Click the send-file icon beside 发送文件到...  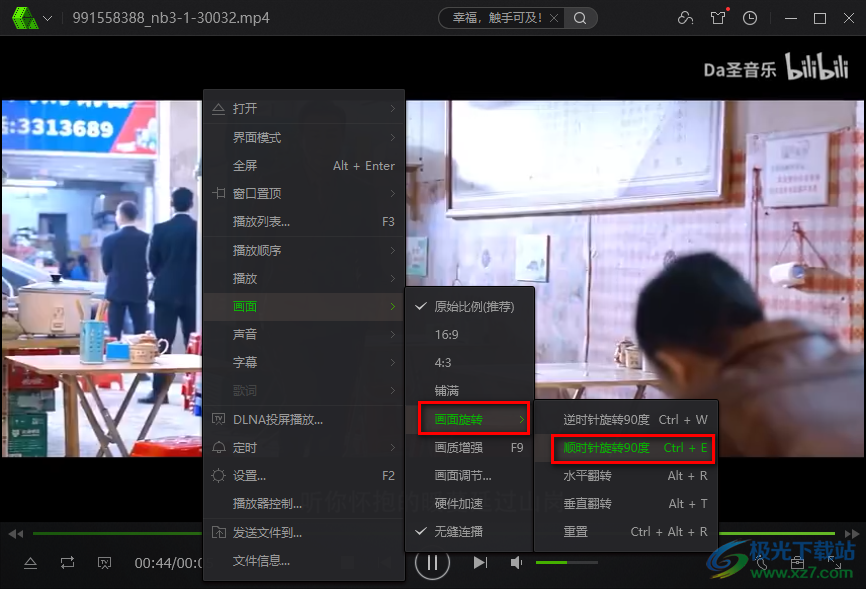click(x=219, y=533)
